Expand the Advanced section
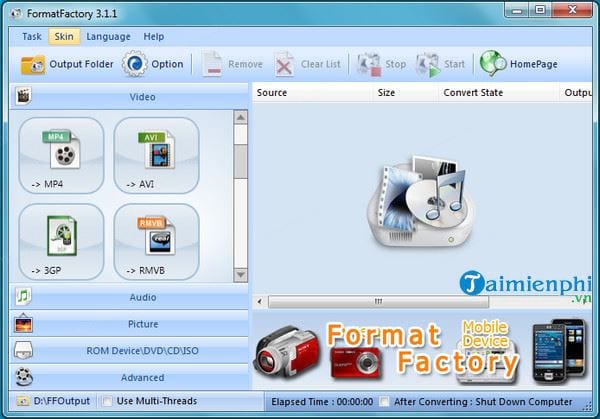600x419 pixels. (x=129, y=377)
